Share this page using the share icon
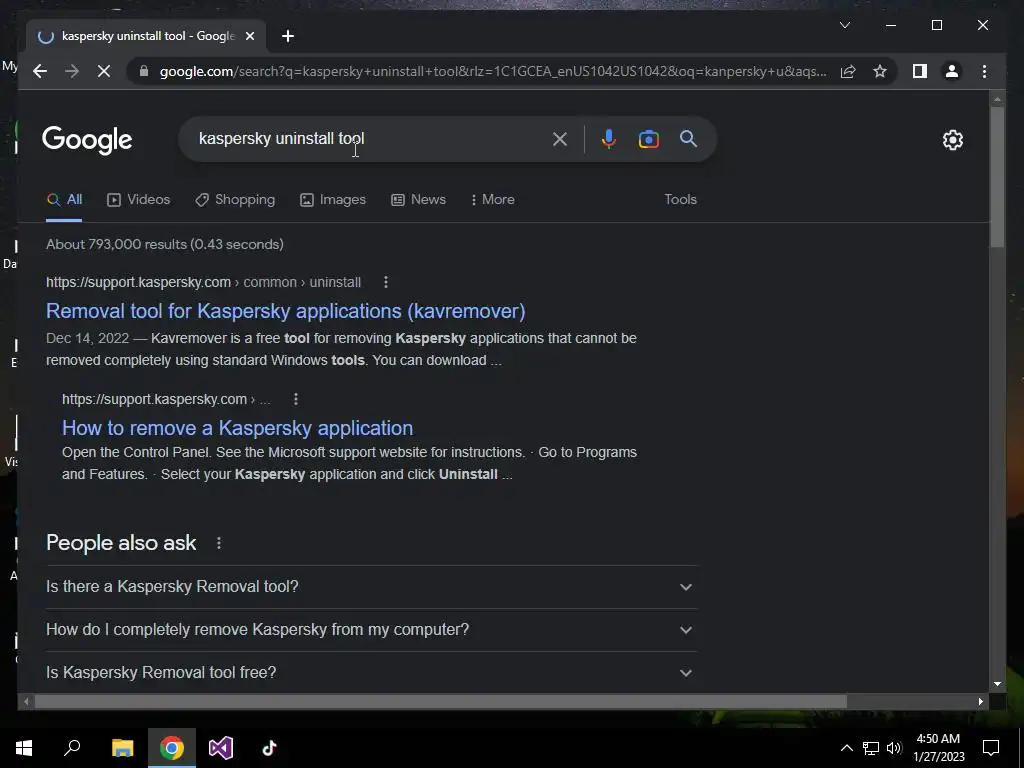Image resolution: width=1024 pixels, height=768 pixels. tap(848, 71)
